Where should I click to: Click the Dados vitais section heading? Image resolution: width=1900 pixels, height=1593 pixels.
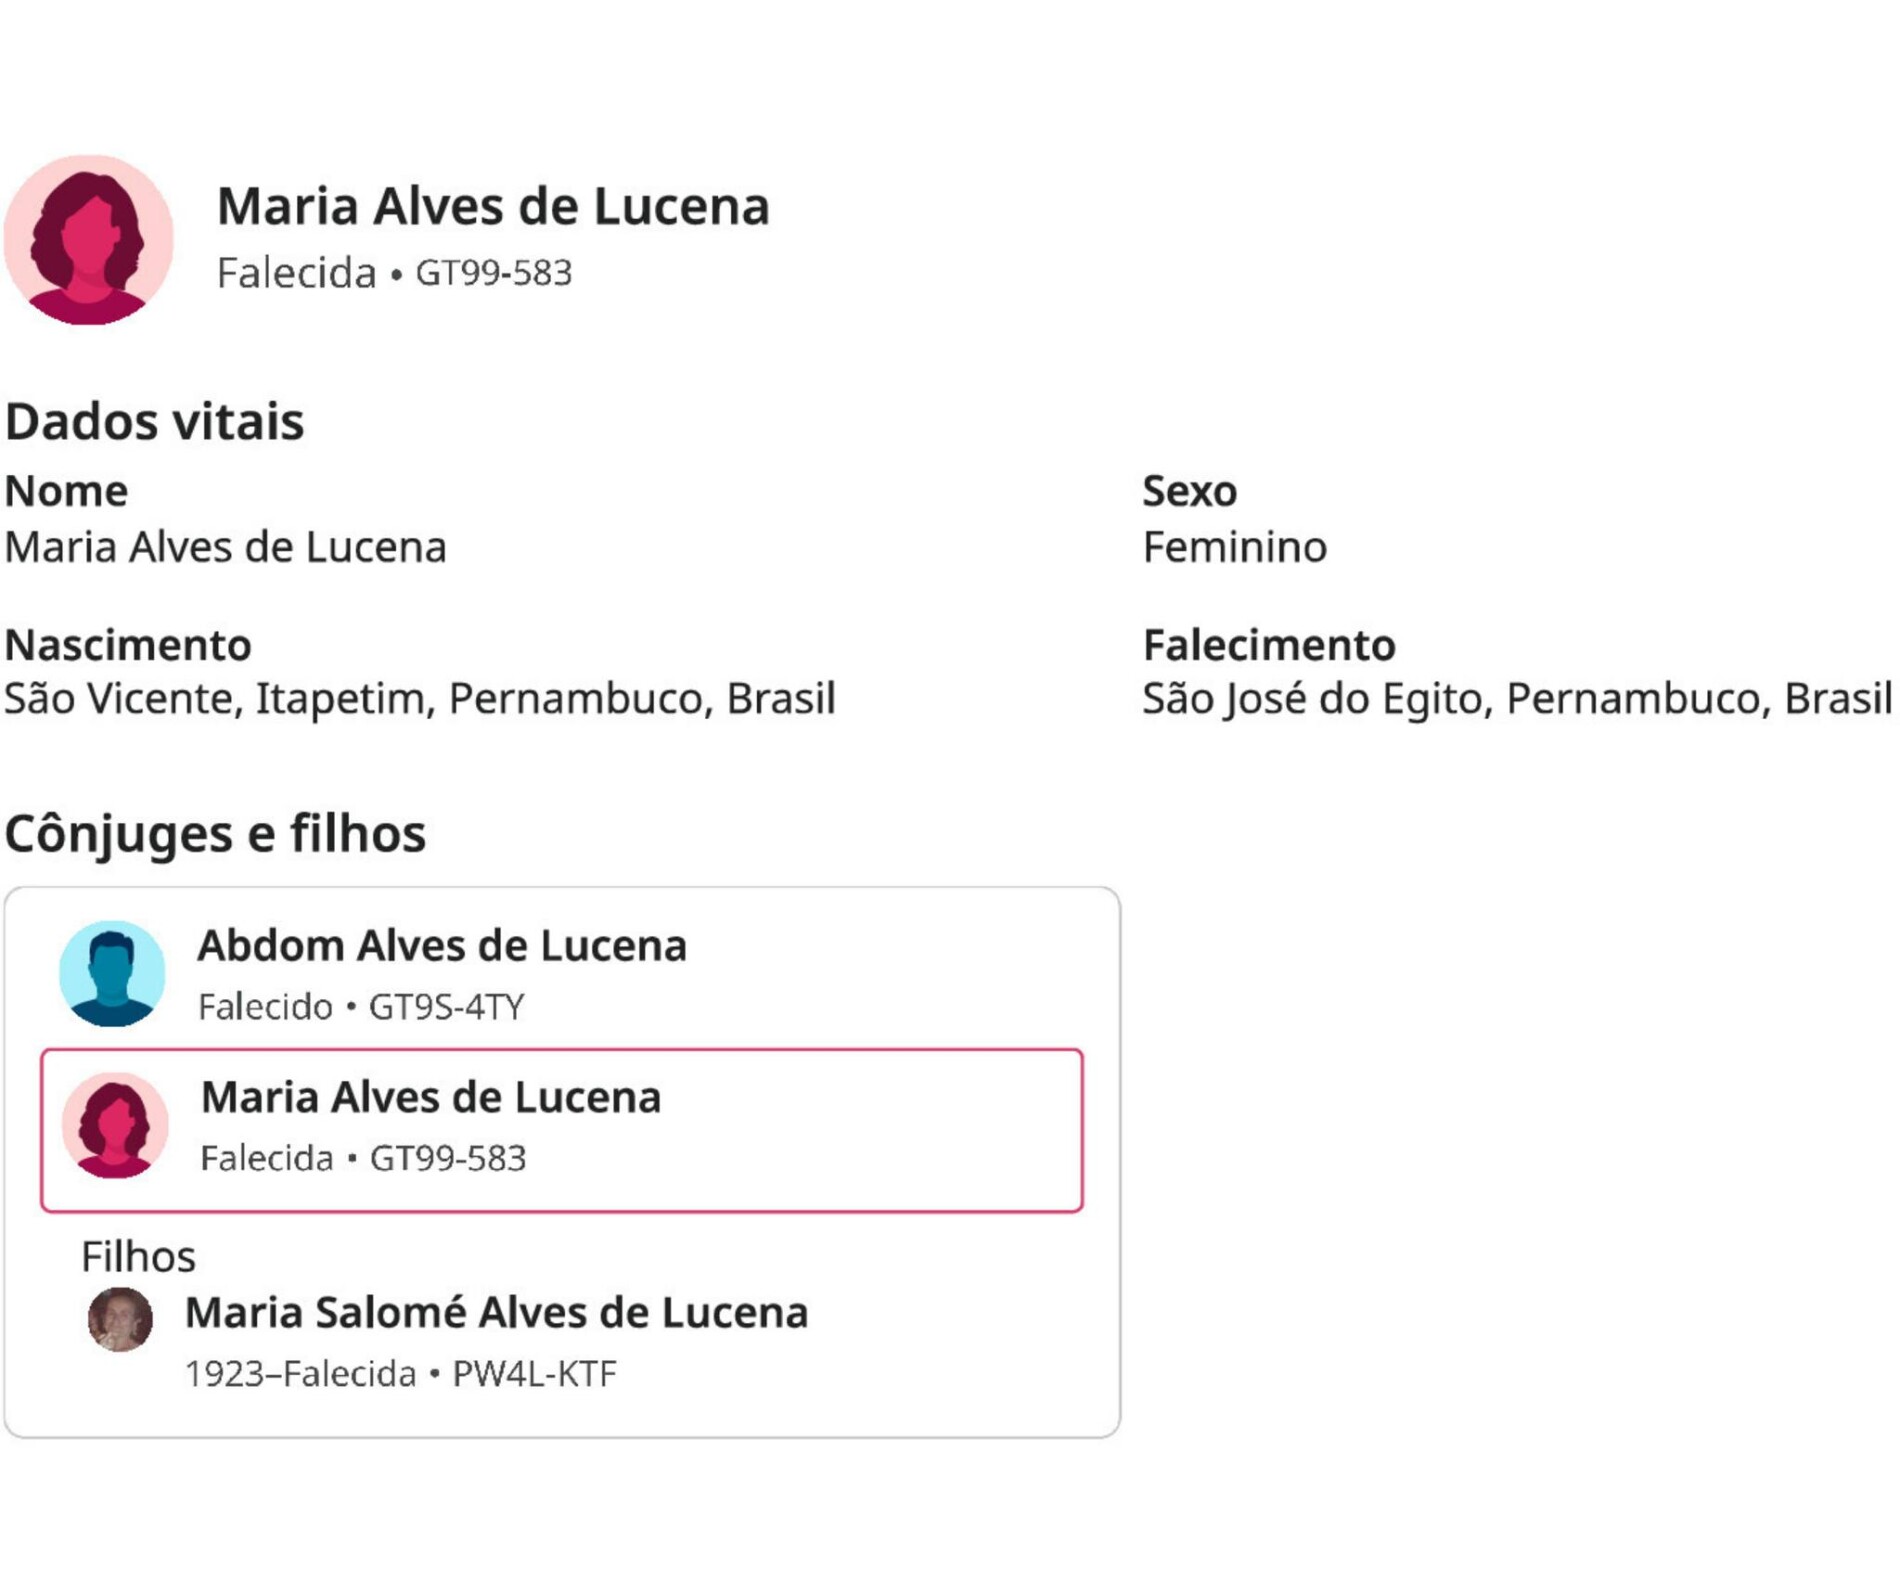[x=154, y=421]
